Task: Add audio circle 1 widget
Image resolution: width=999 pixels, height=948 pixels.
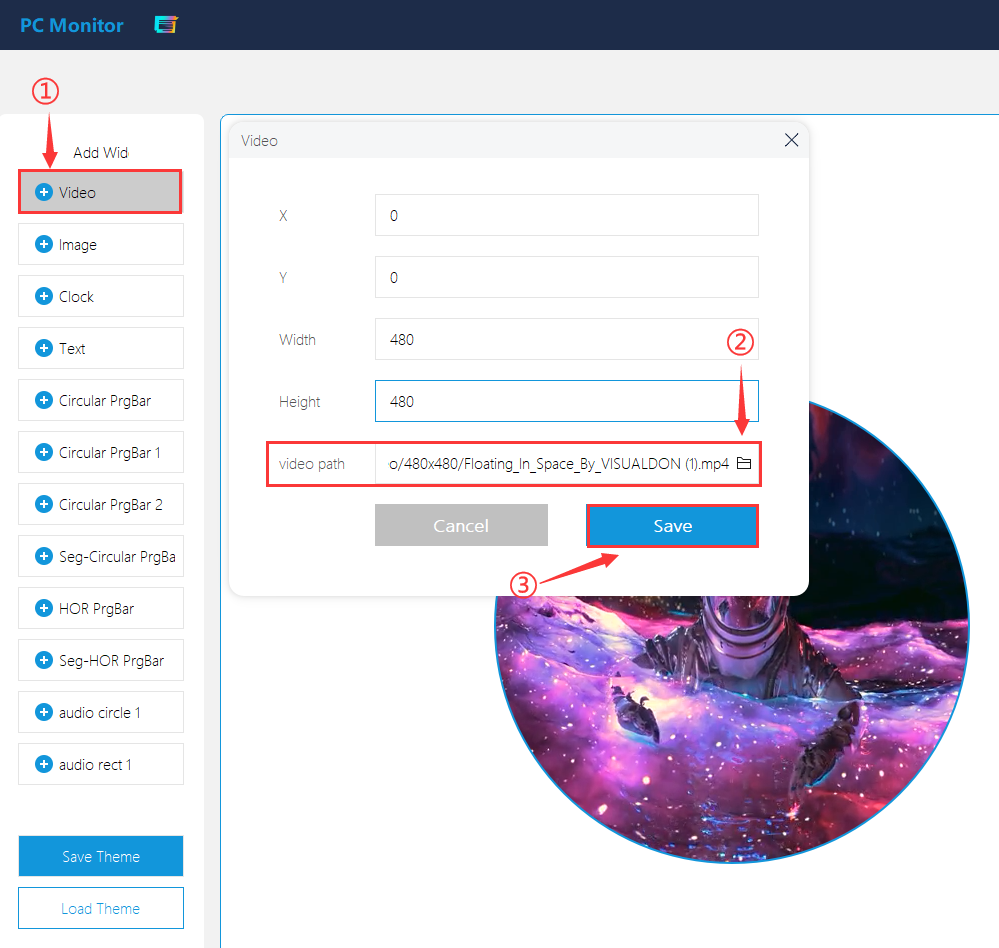Action: click(101, 712)
